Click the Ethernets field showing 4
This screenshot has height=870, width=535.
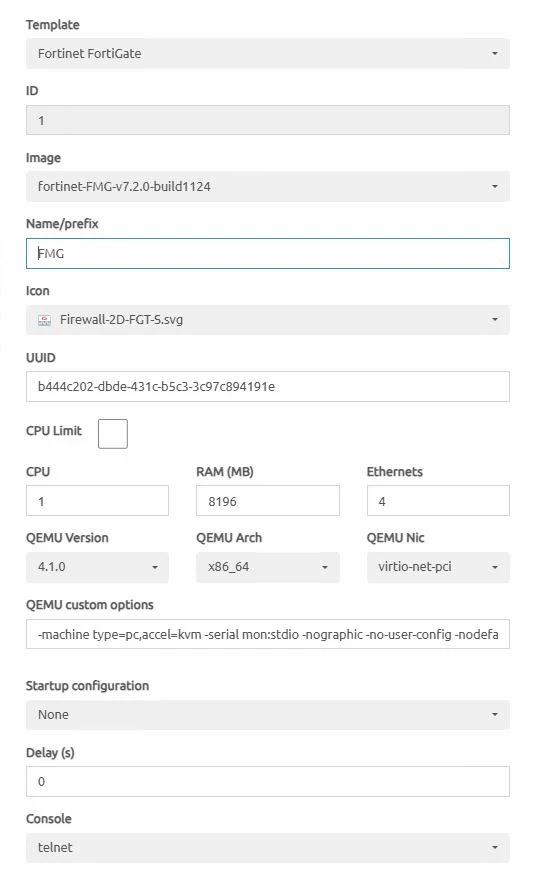click(x=438, y=501)
